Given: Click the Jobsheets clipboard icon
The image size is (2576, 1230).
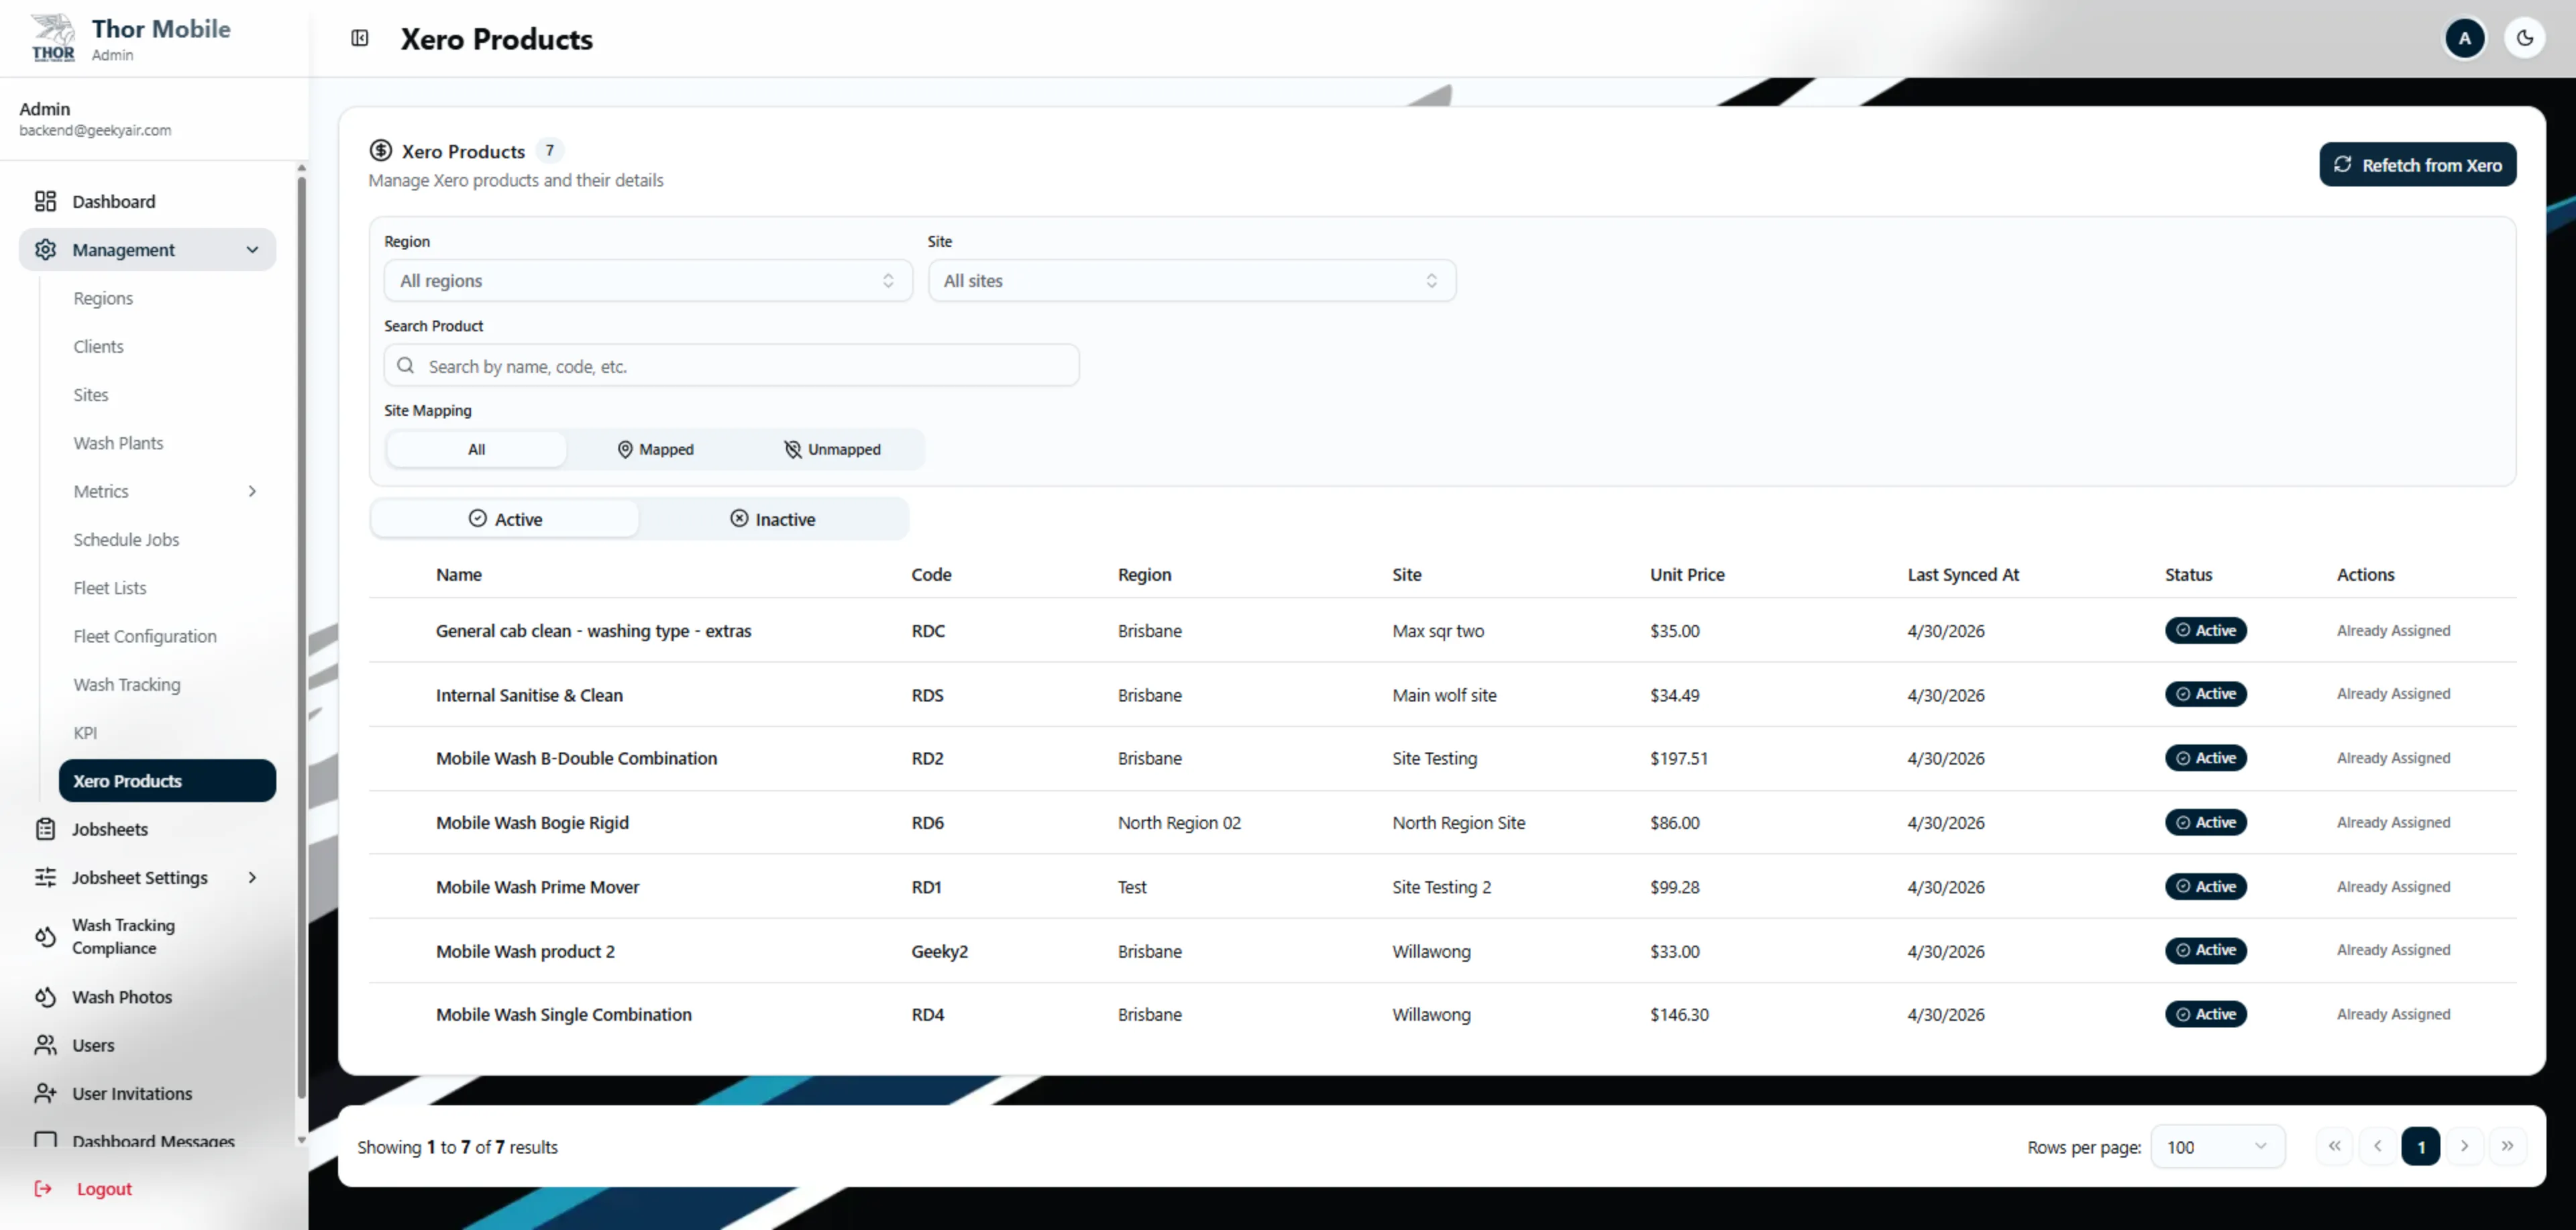Looking at the screenshot, I should tap(45, 829).
